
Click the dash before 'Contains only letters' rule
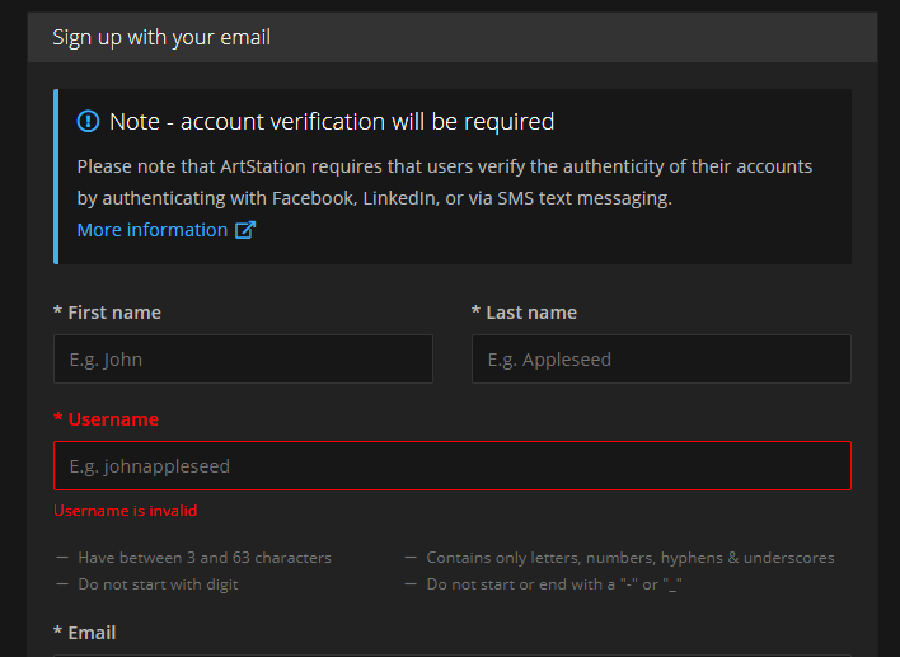click(411, 558)
